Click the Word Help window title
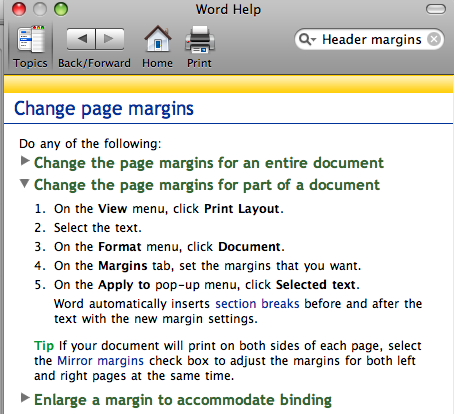Image resolution: width=454 pixels, height=414 pixels. (228, 9)
